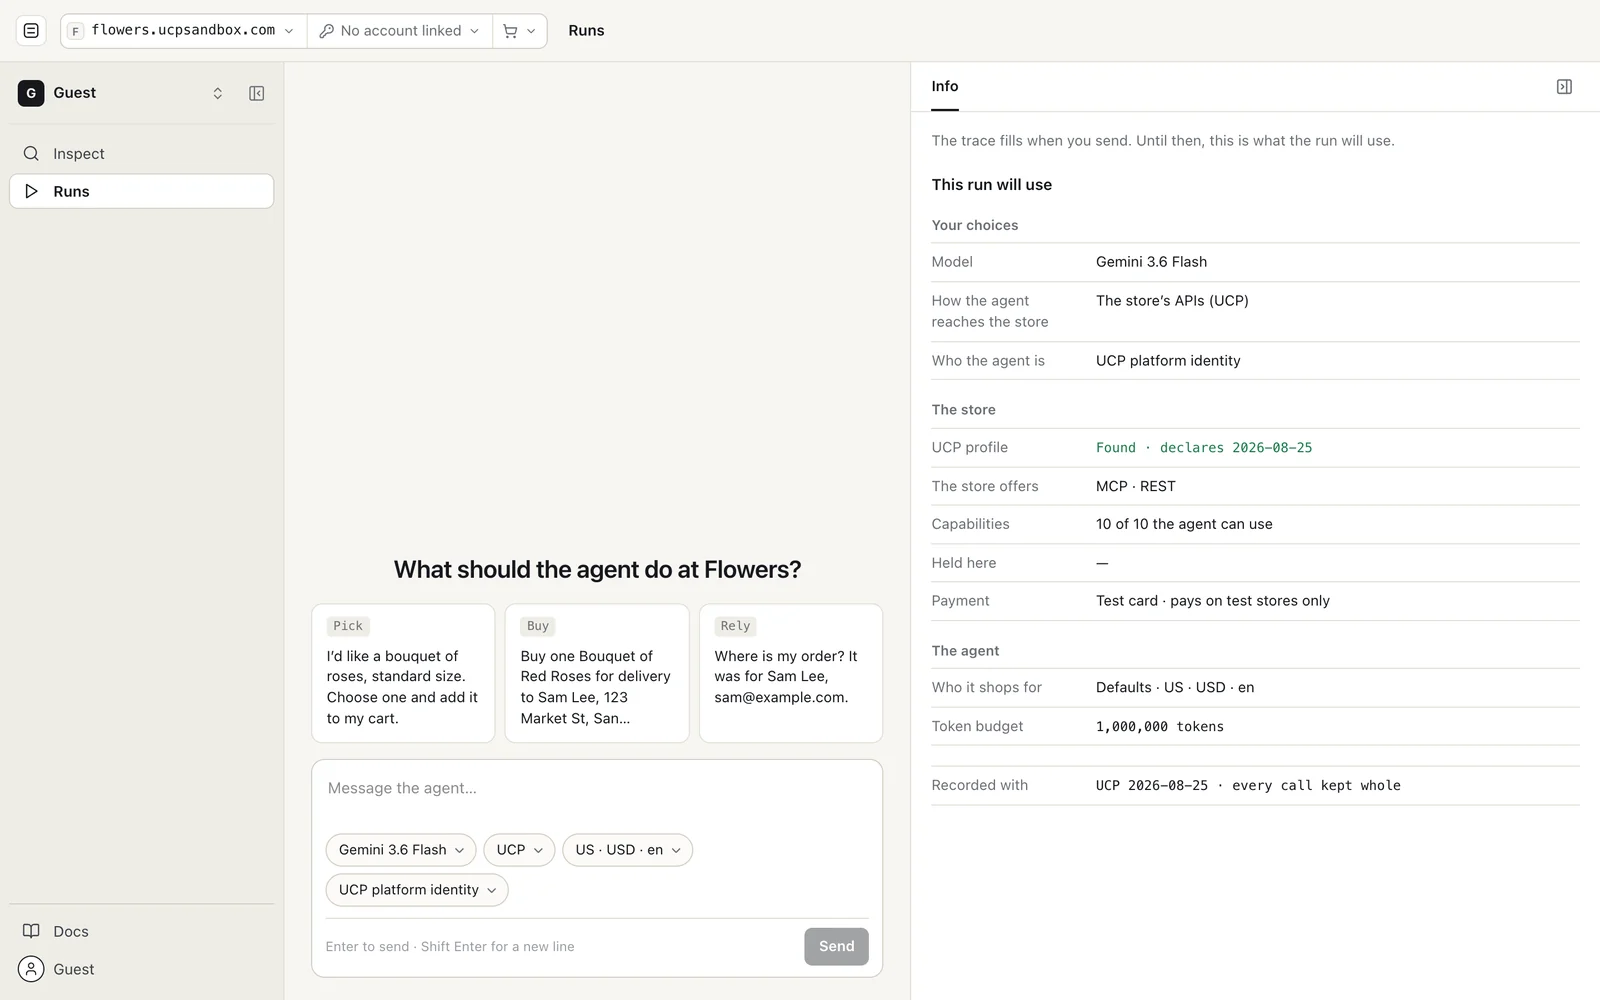1600x1000 pixels.
Task: Click UCP 2026-08-25 · every call kept whole
Action: 1248,786
